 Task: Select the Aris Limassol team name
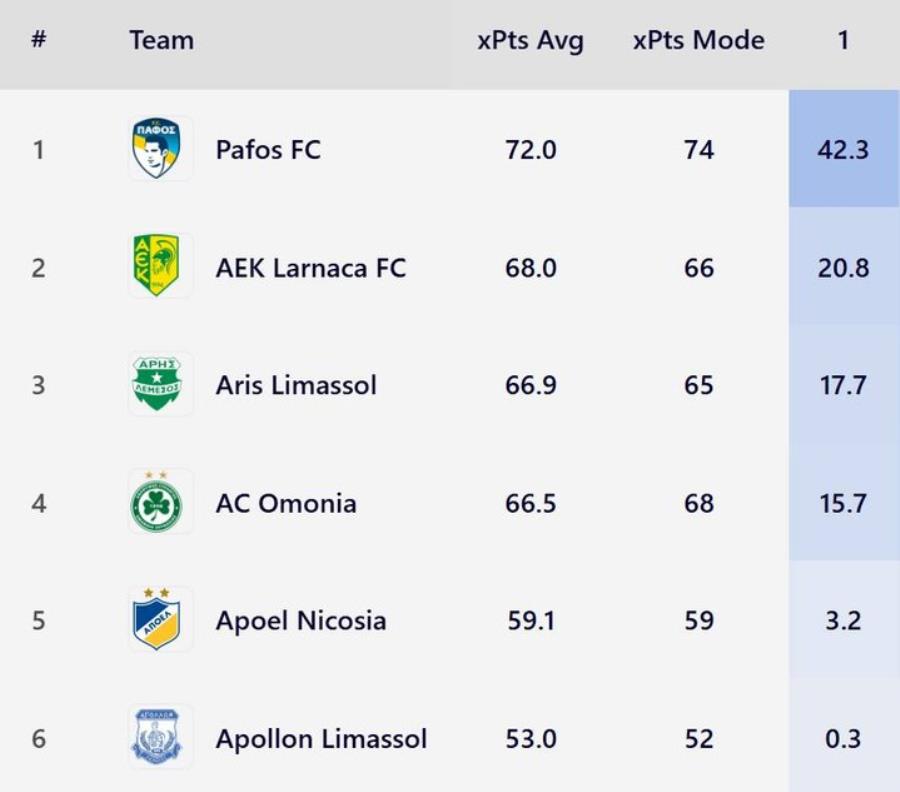[296, 386]
